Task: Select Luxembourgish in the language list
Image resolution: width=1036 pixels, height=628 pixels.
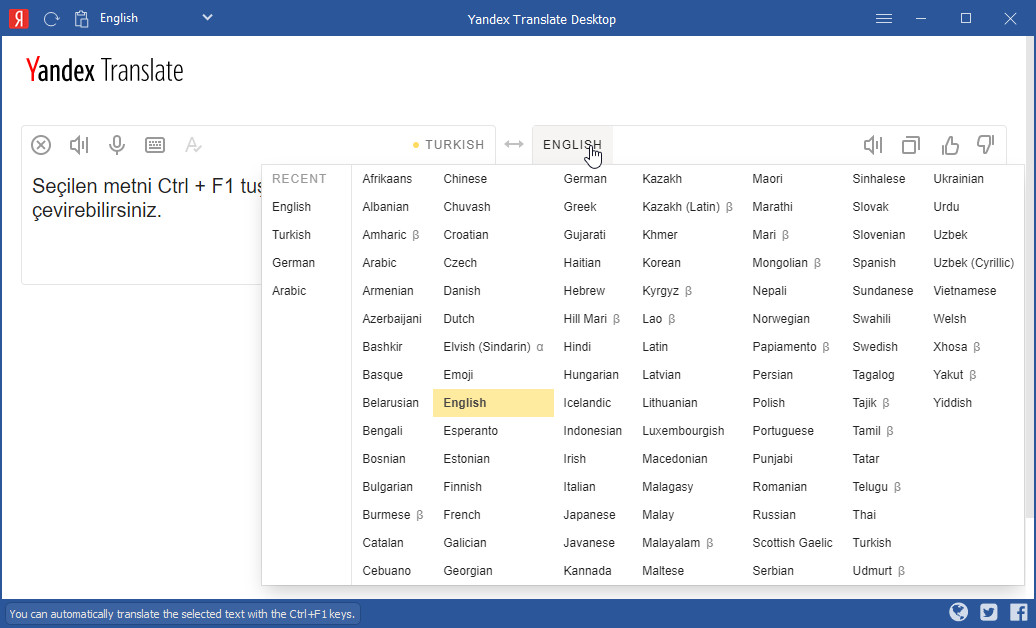Action: [683, 430]
